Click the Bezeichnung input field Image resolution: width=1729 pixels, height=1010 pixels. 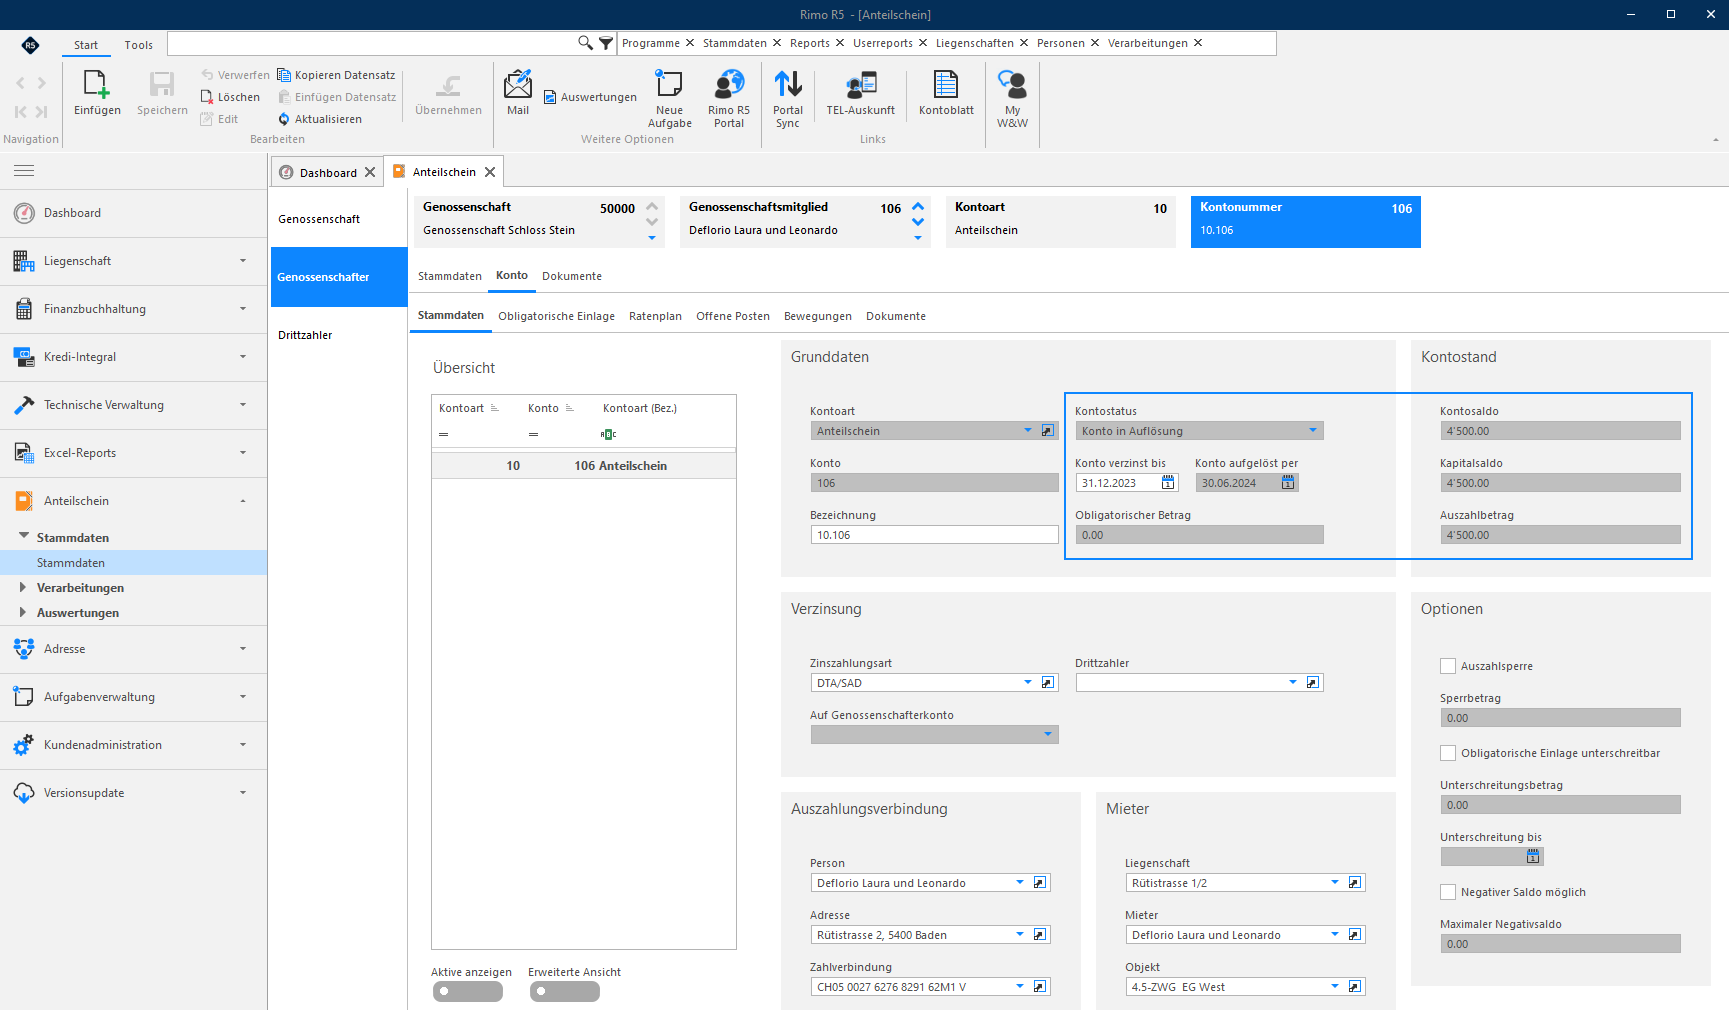tap(934, 535)
